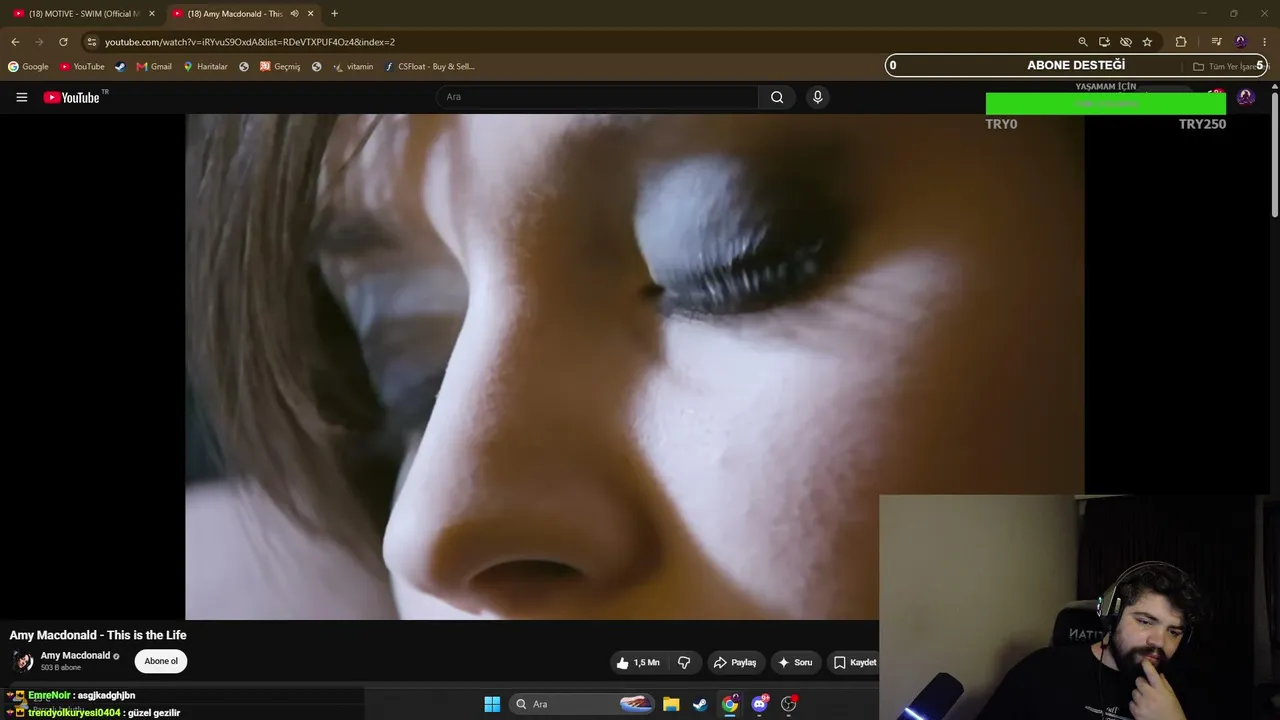Close the Amy Macdonald tab
The height and width of the screenshot is (720, 1280).
point(310,14)
